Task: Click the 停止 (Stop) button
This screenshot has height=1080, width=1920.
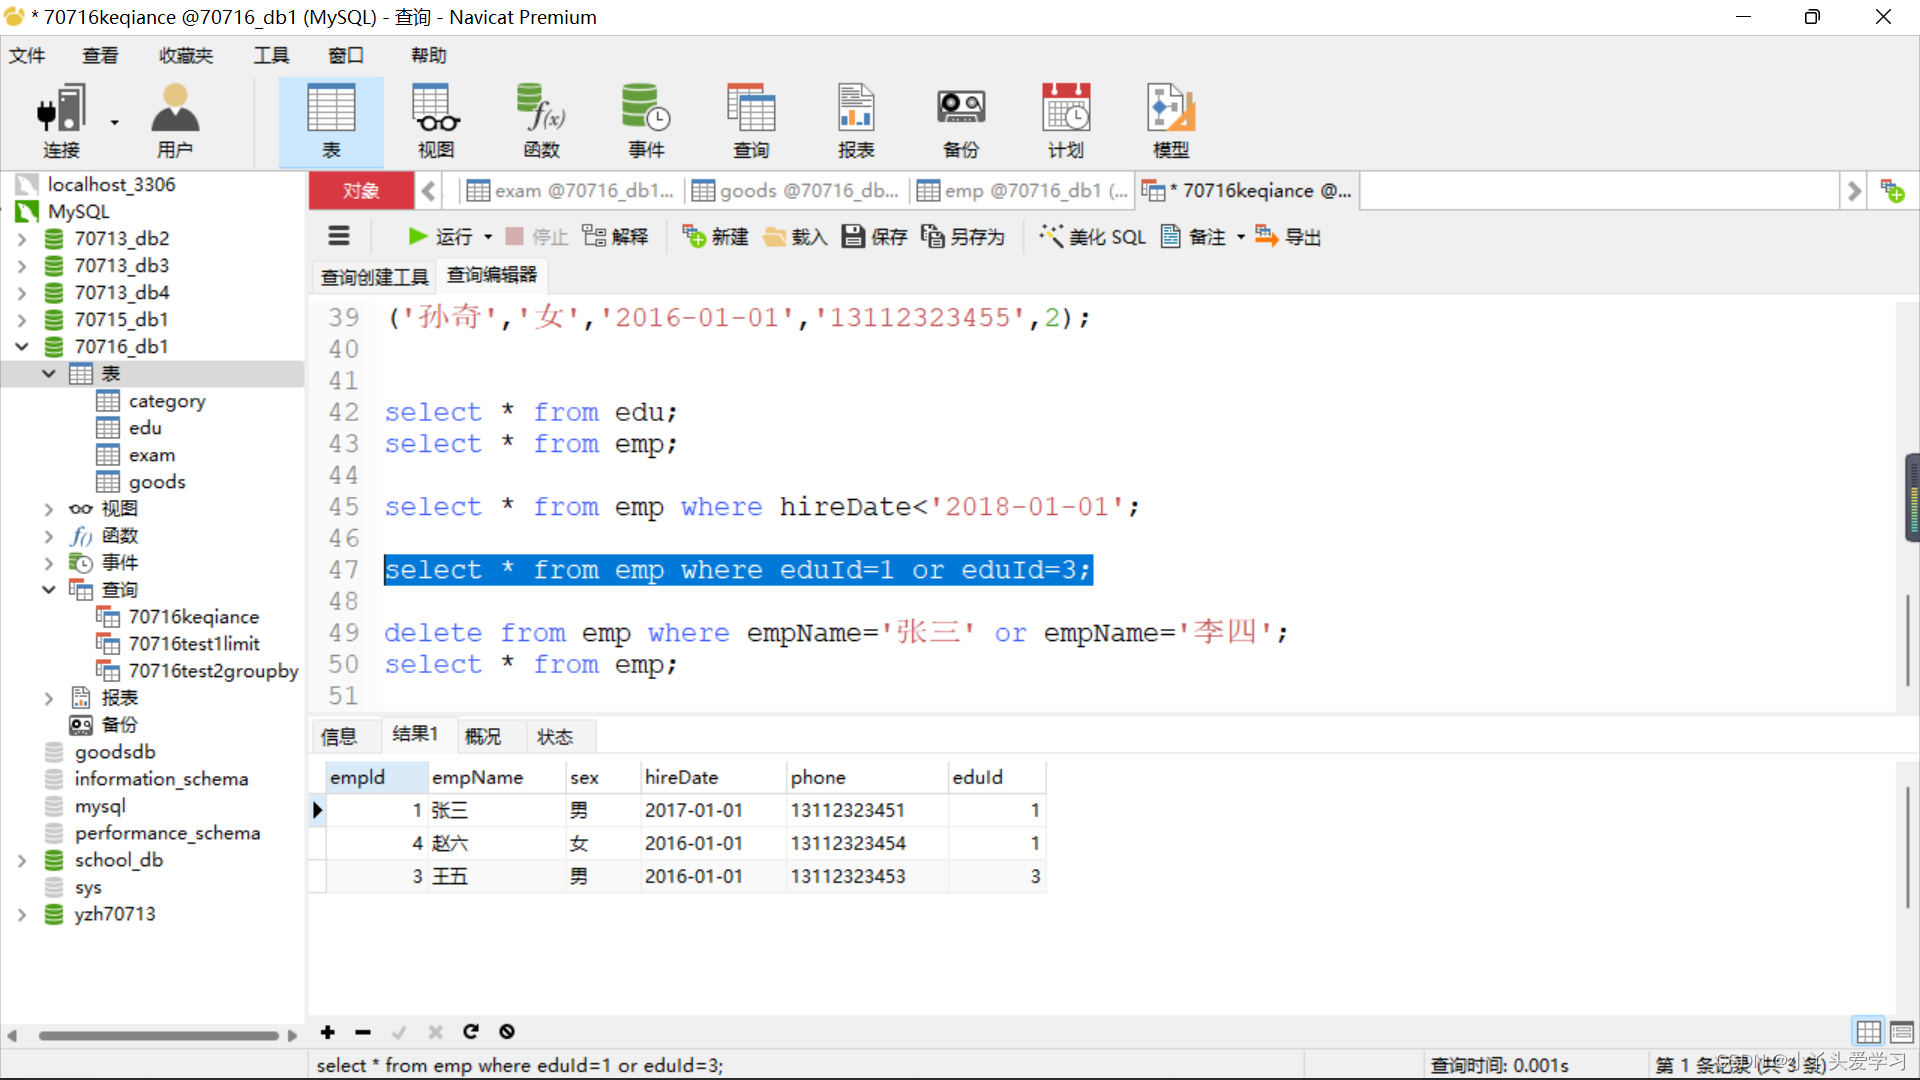Action: 537,236
